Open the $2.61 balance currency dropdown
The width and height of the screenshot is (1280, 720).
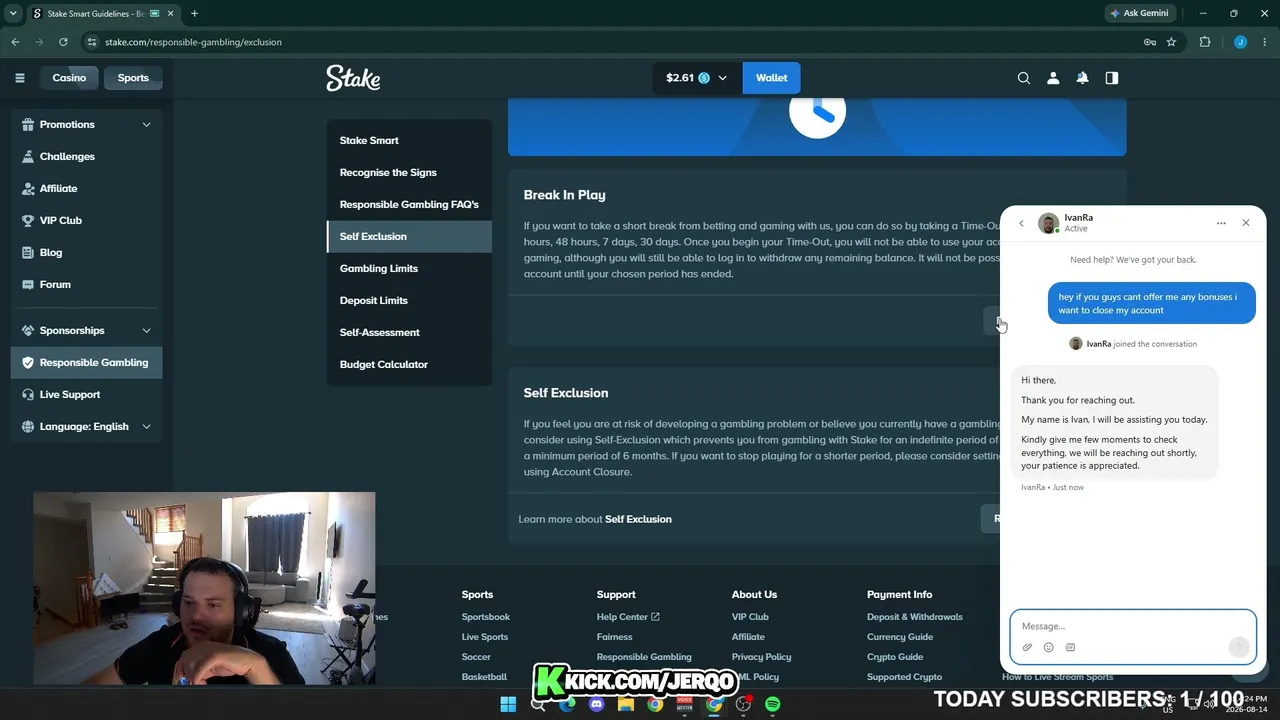tap(697, 78)
